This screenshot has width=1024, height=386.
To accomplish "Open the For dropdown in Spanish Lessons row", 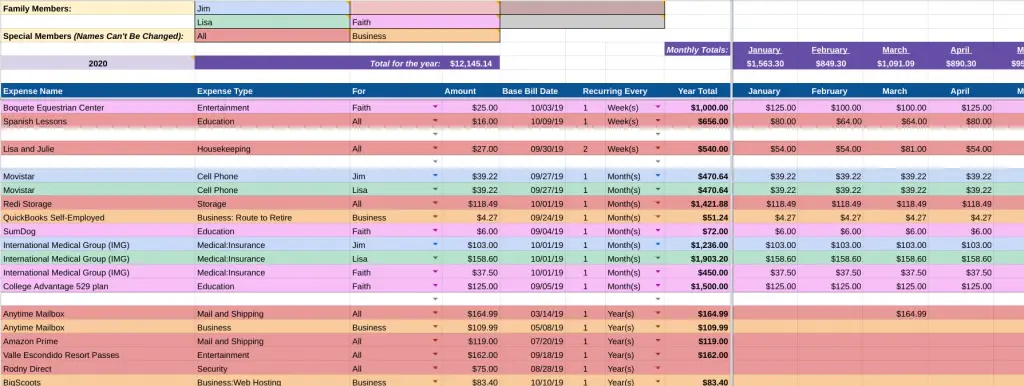I will 436,120.
